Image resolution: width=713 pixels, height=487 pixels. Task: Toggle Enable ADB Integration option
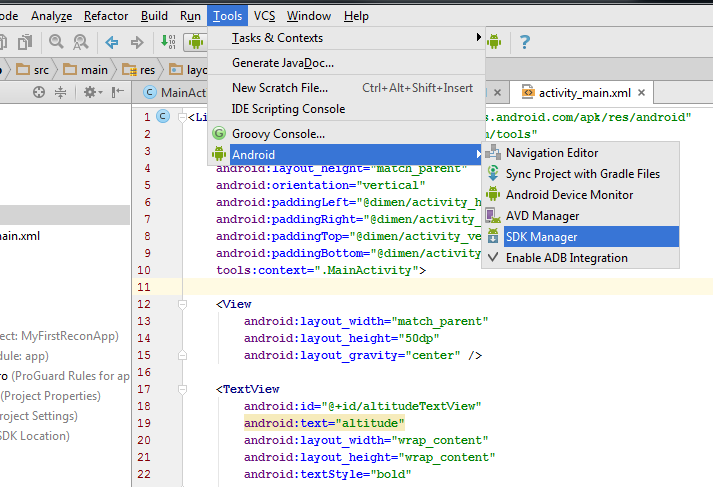(581, 258)
